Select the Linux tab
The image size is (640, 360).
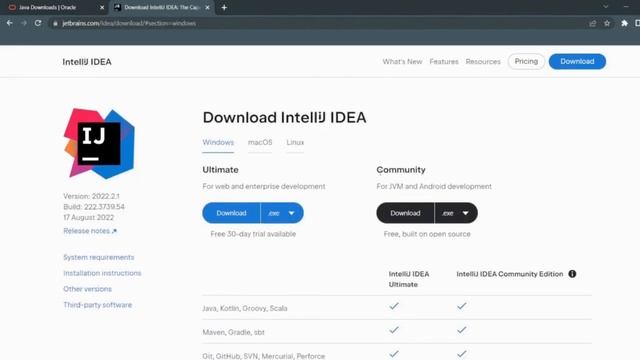[x=295, y=142]
